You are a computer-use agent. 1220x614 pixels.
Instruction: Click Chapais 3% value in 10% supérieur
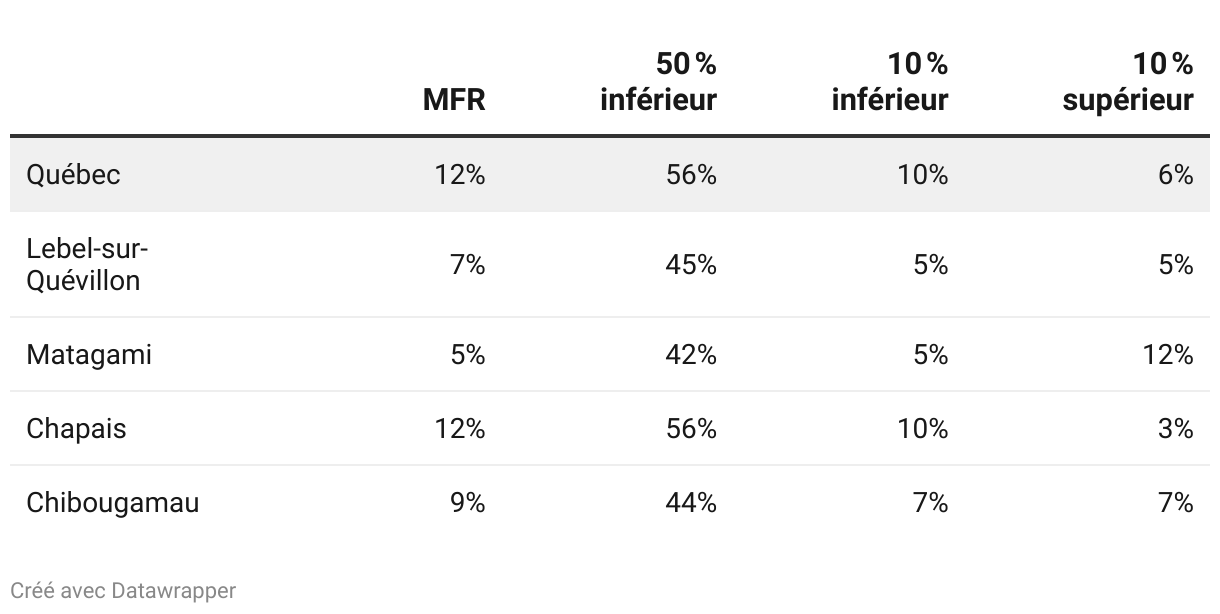pos(1176,429)
